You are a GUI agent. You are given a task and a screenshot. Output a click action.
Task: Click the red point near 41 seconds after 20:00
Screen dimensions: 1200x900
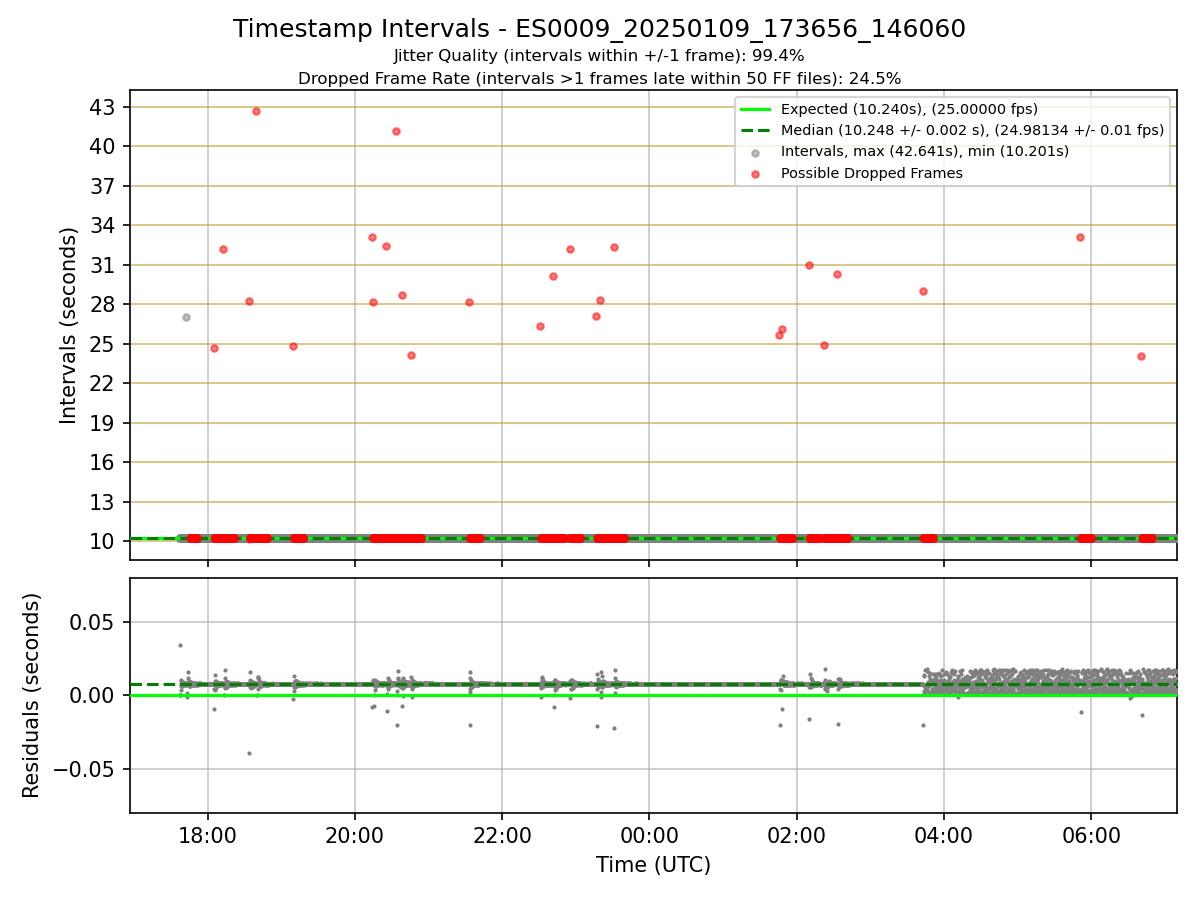[396, 131]
